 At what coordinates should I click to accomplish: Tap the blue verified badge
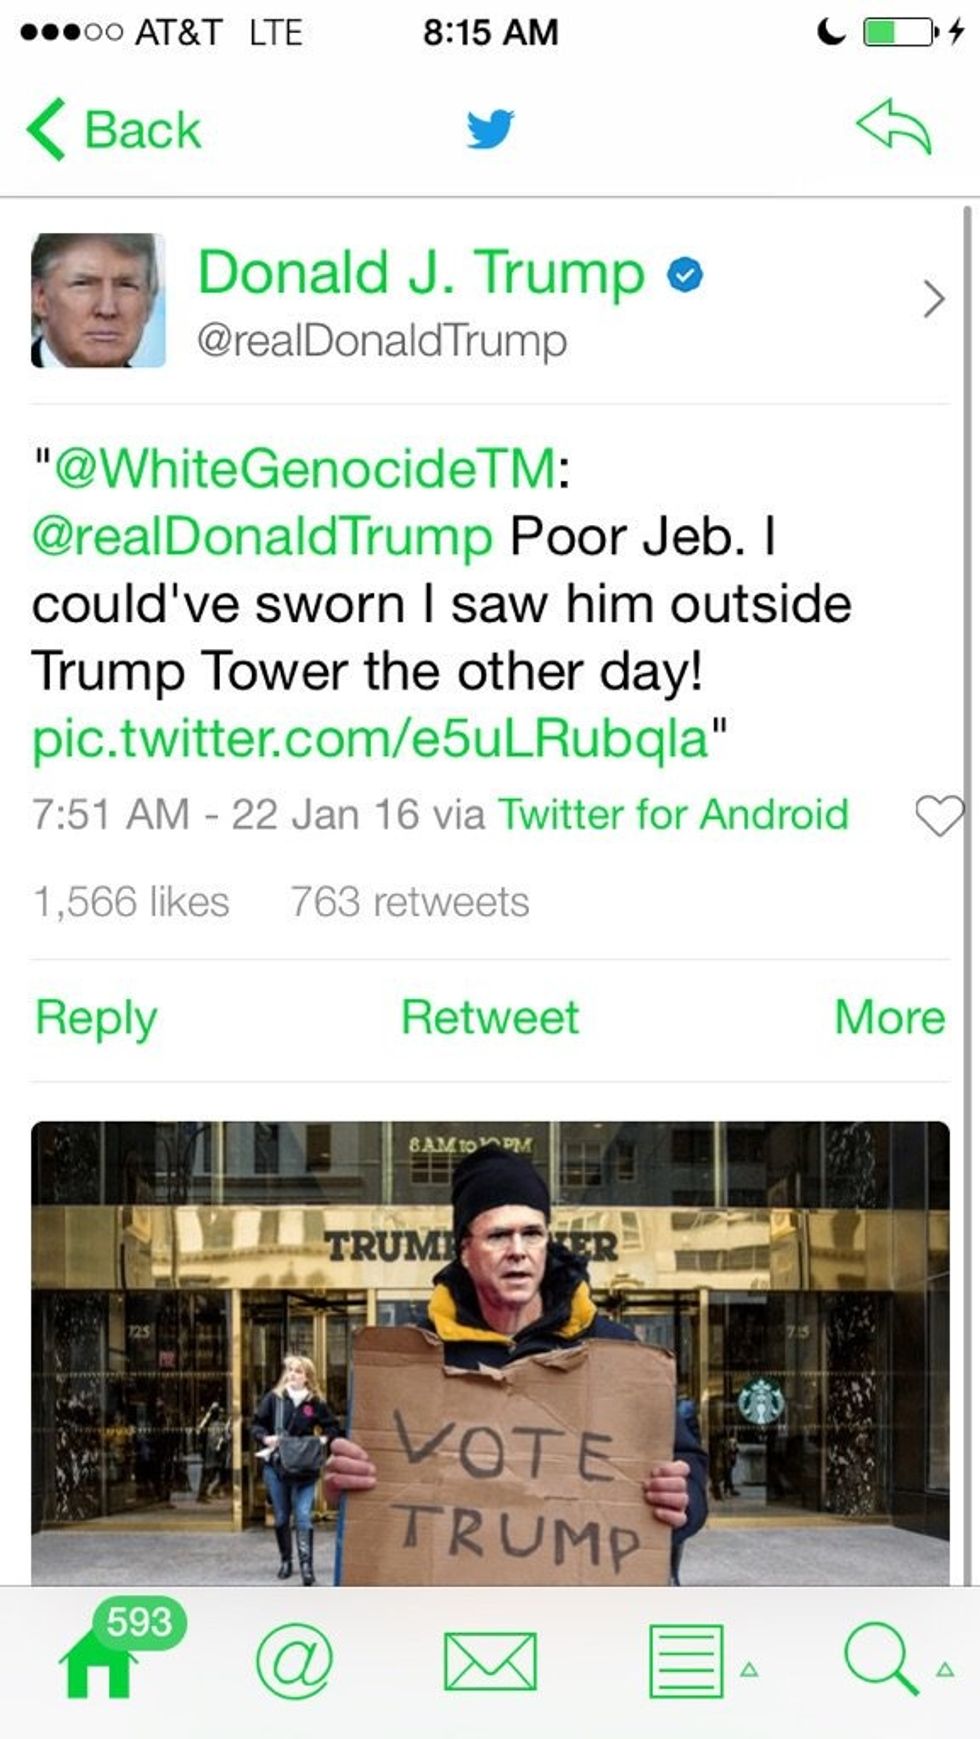(685, 275)
